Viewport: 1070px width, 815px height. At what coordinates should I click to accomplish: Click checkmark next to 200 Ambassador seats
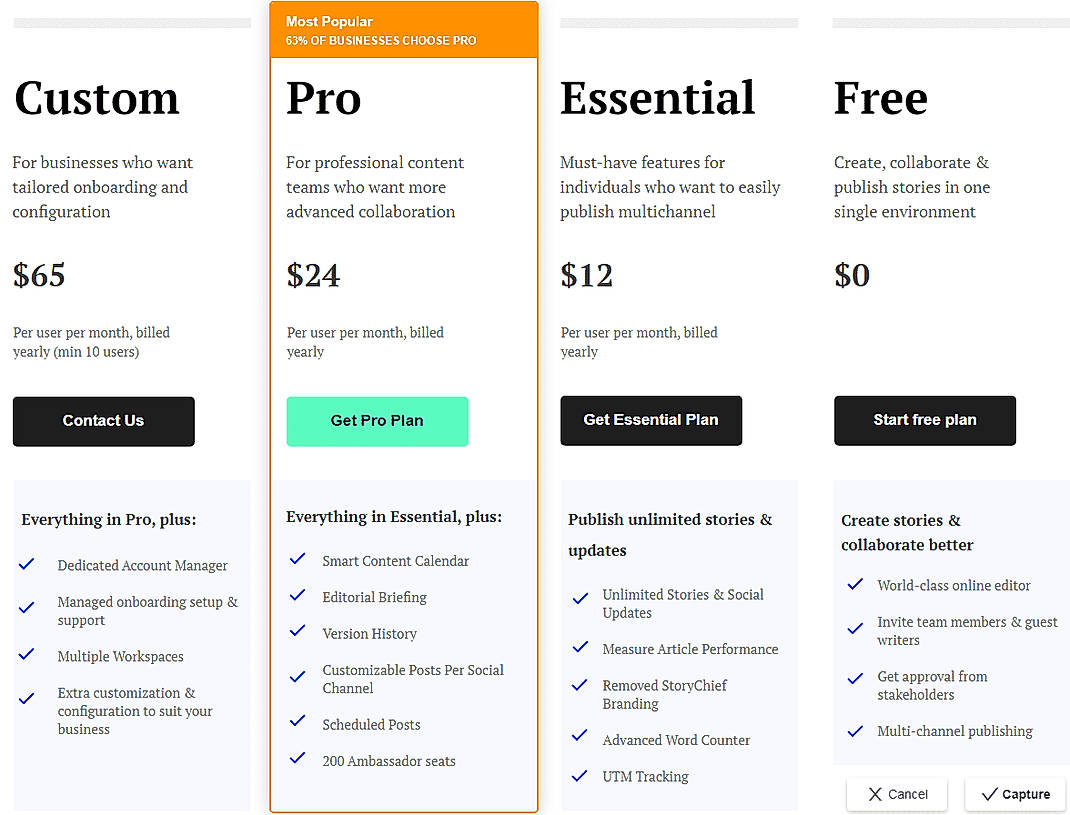pyautogui.click(x=297, y=759)
